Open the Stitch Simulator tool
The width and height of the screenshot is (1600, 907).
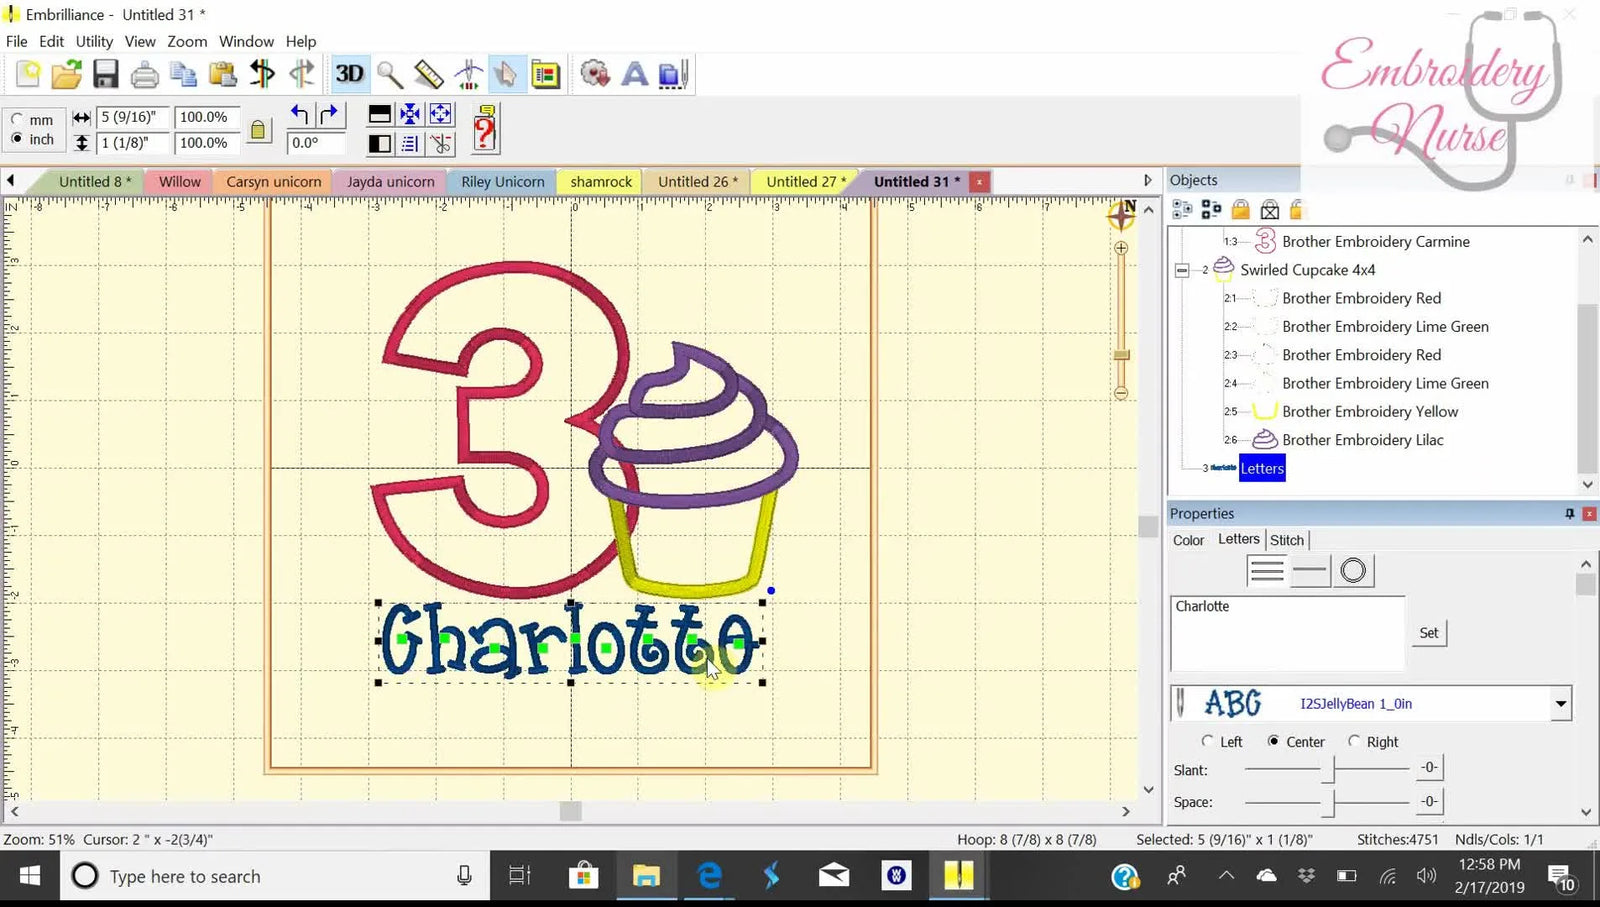coord(468,74)
